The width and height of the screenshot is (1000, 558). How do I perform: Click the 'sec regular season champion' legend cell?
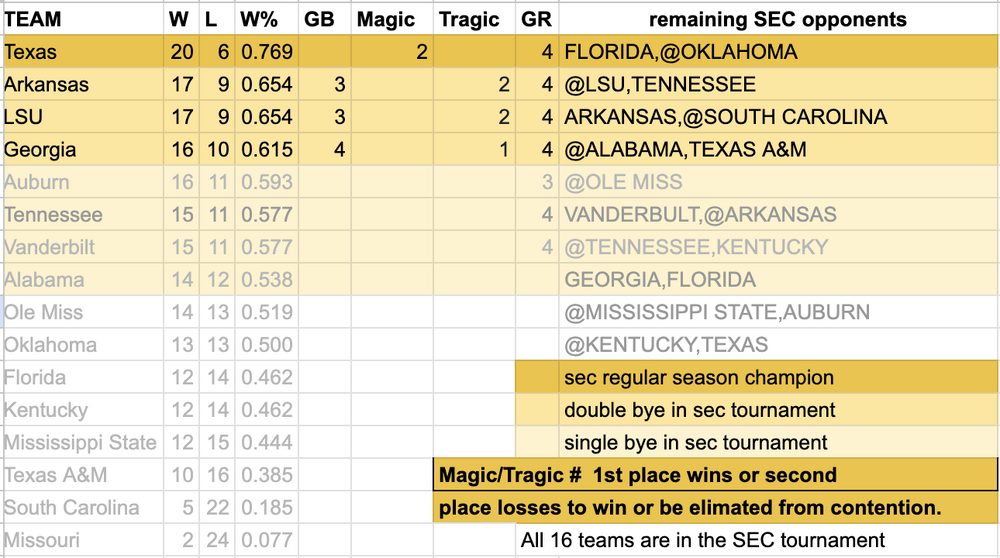(x=698, y=378)
